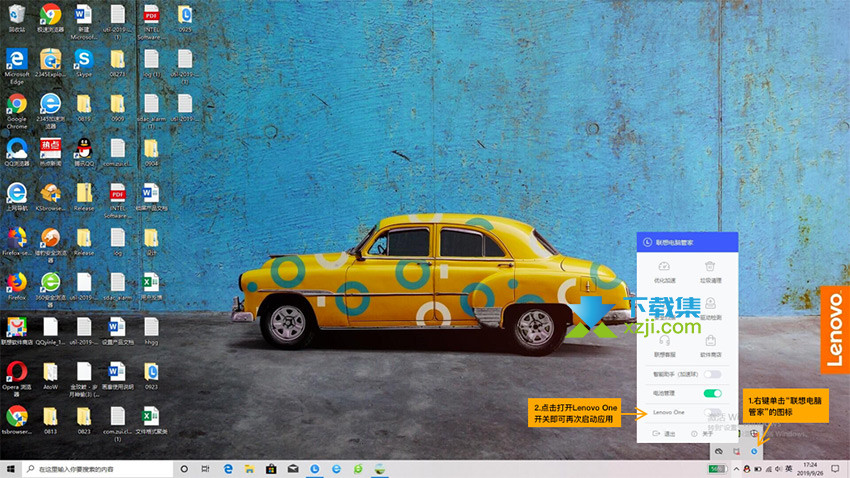Click the cloud icon in tray overflow

pos(719,451)
